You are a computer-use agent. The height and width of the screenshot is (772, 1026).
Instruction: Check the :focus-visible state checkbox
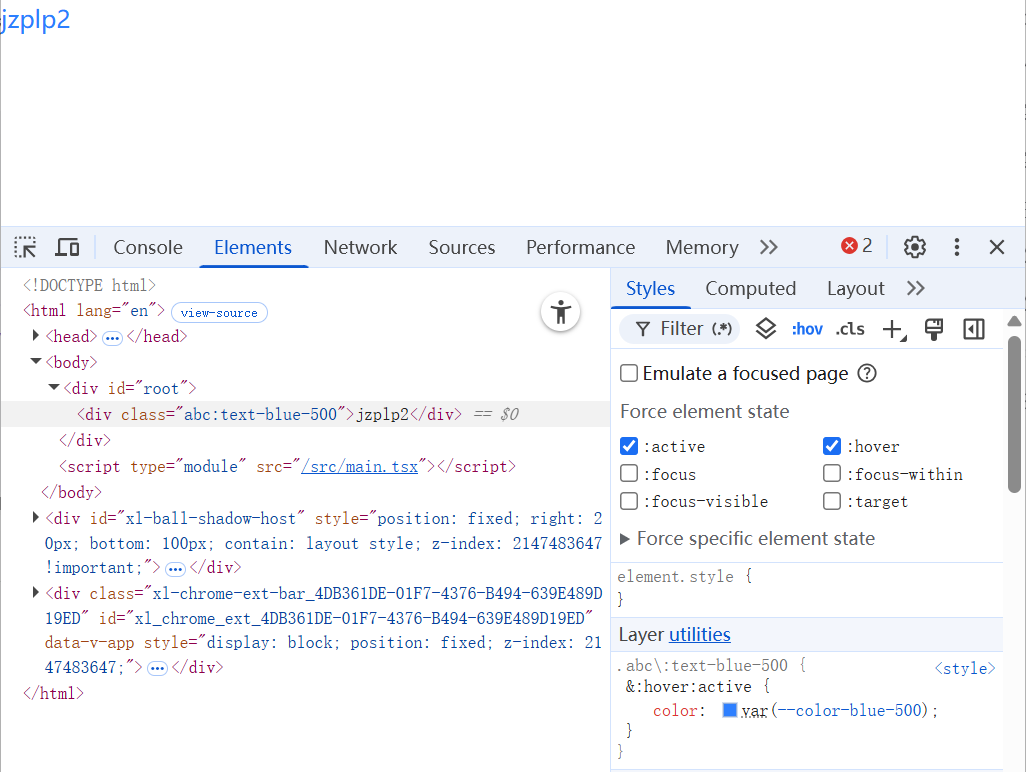click(x=629, y=501)
